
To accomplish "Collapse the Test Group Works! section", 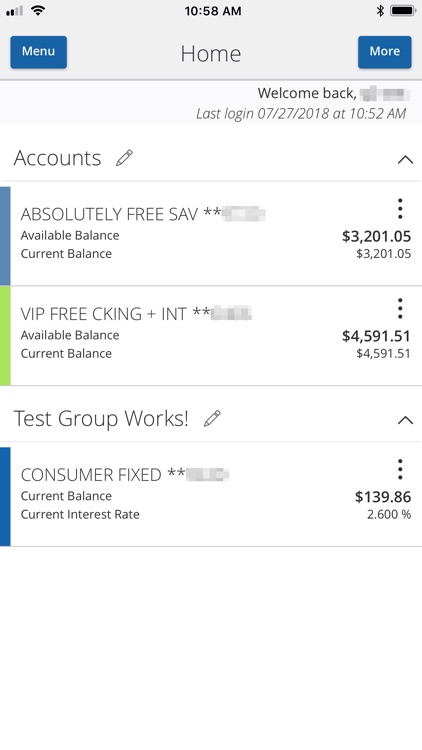I will click(405, 420).
